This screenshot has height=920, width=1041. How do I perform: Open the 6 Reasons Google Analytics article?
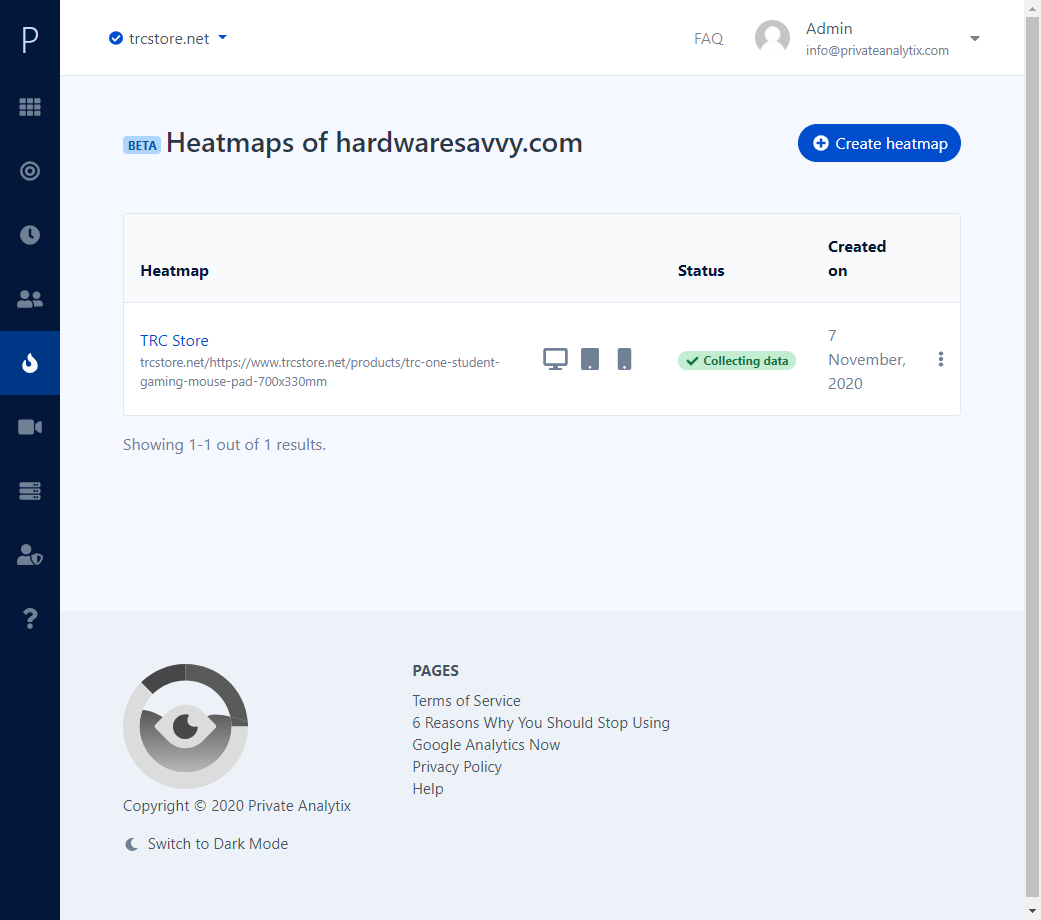[541, 733]
